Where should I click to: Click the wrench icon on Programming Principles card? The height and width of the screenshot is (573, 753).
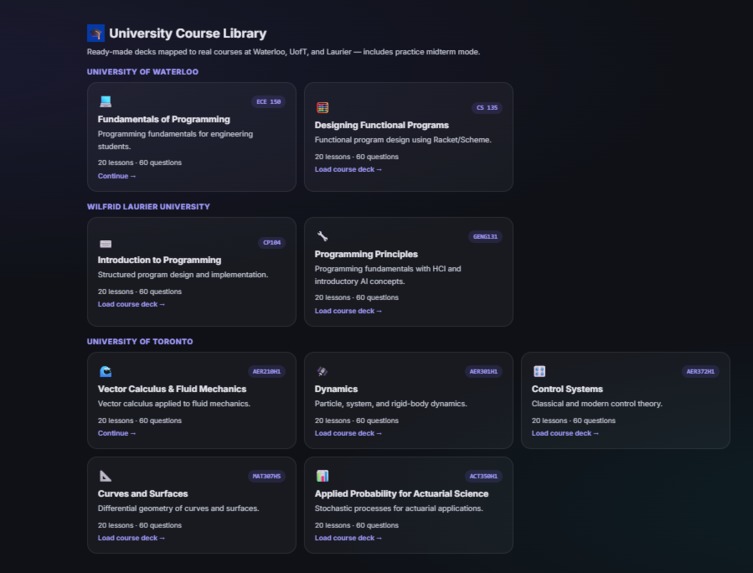(x=322, y=236)
